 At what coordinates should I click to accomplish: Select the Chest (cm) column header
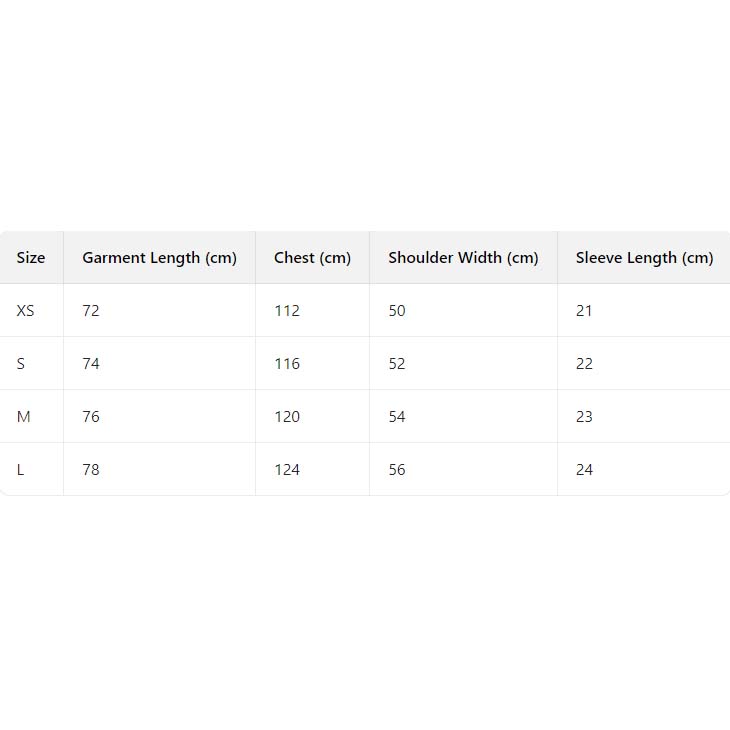(x=312, y=258)
